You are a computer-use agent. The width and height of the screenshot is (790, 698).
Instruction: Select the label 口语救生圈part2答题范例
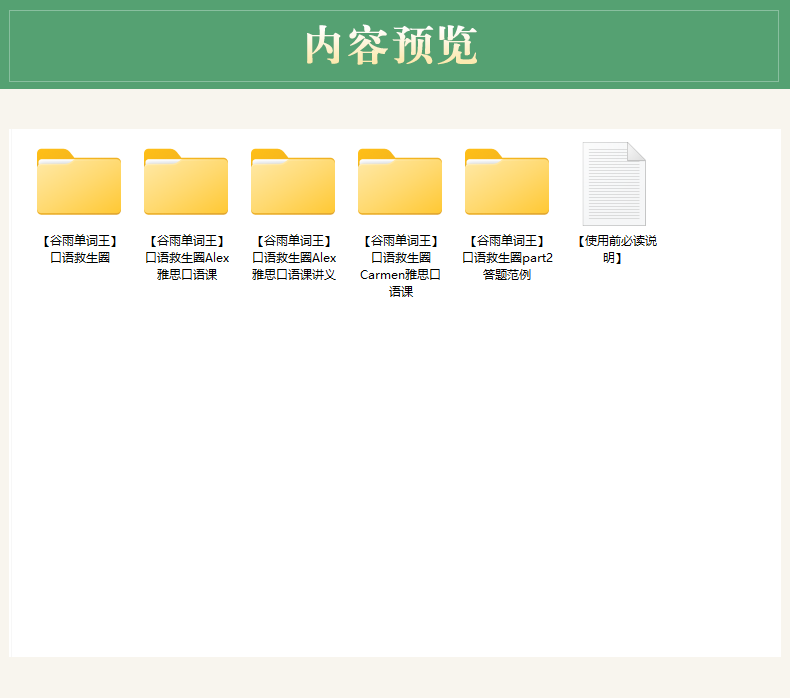[507, 258]
